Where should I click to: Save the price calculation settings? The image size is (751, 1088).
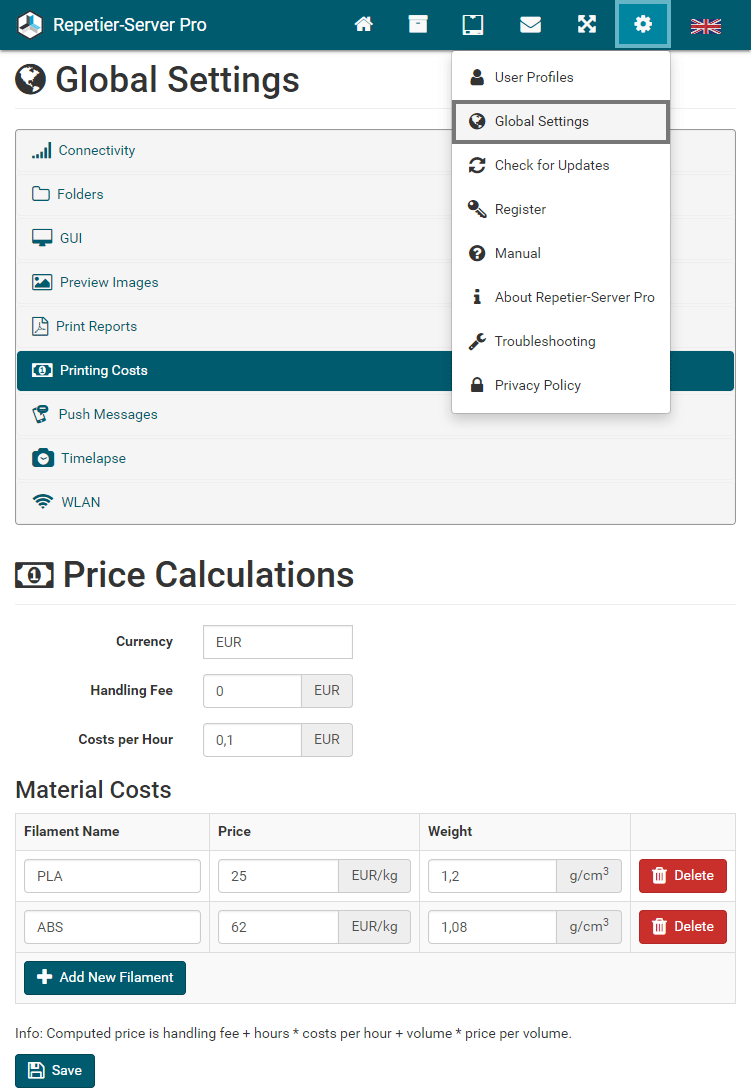click(x=55, y=1070)
